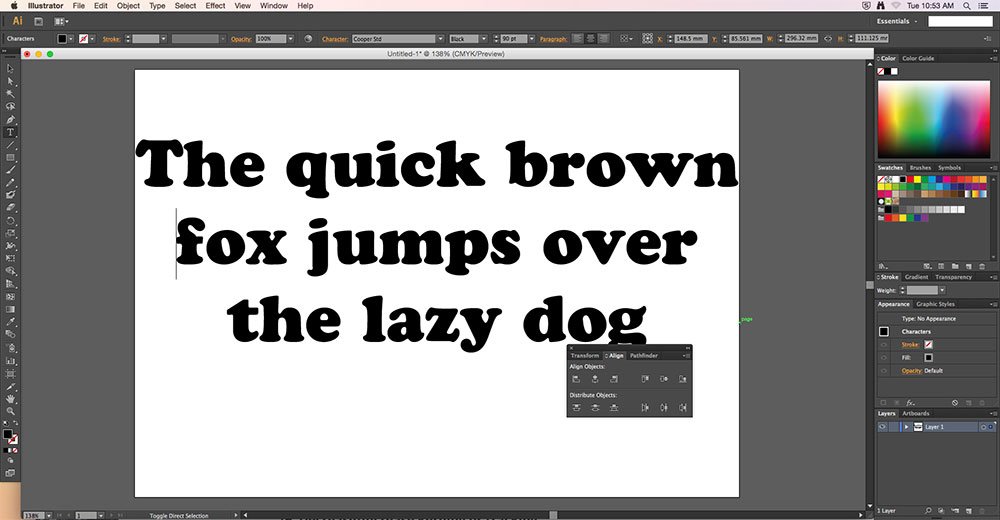Open the Effect menu
The image size is (1000, 520).
pos(215,6)
